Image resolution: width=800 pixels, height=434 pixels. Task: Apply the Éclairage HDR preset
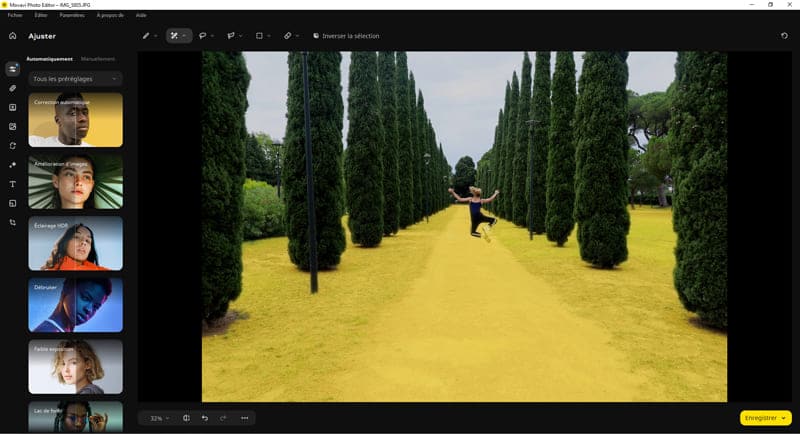[x=76, y=243]
